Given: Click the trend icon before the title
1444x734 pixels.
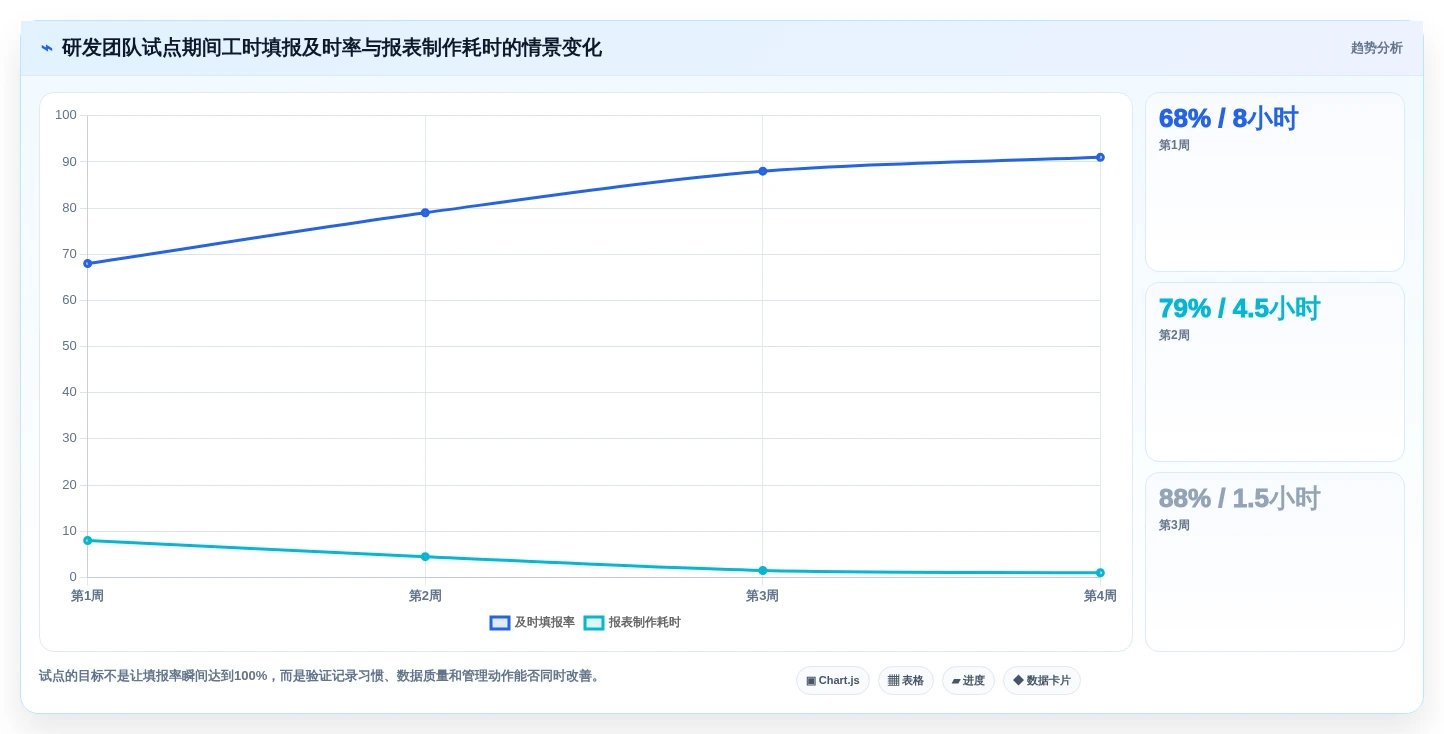Looking at the screenshot, I should point(47,48).
